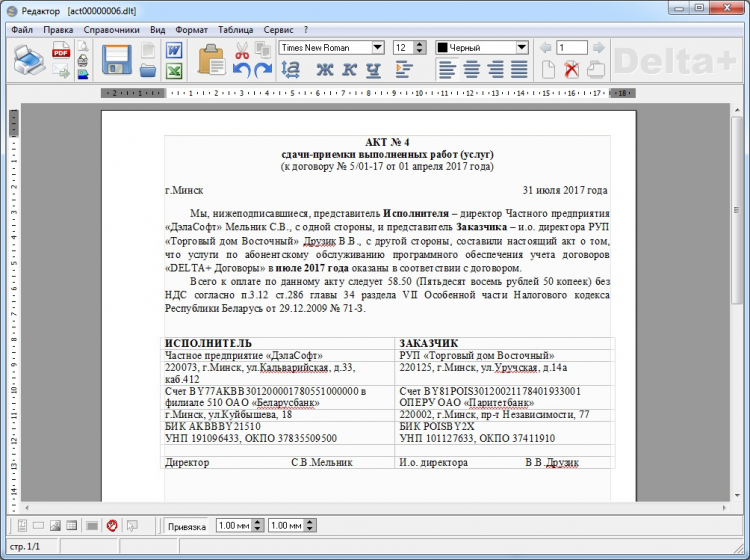Open the Правка menu
This screenshot has width=750, height=560.
pos(58,30)
